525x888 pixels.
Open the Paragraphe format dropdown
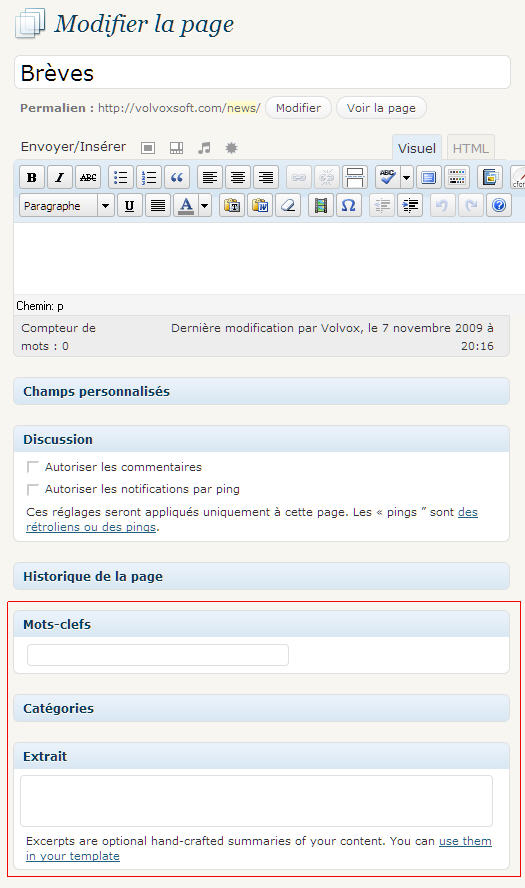coord(67,206)
